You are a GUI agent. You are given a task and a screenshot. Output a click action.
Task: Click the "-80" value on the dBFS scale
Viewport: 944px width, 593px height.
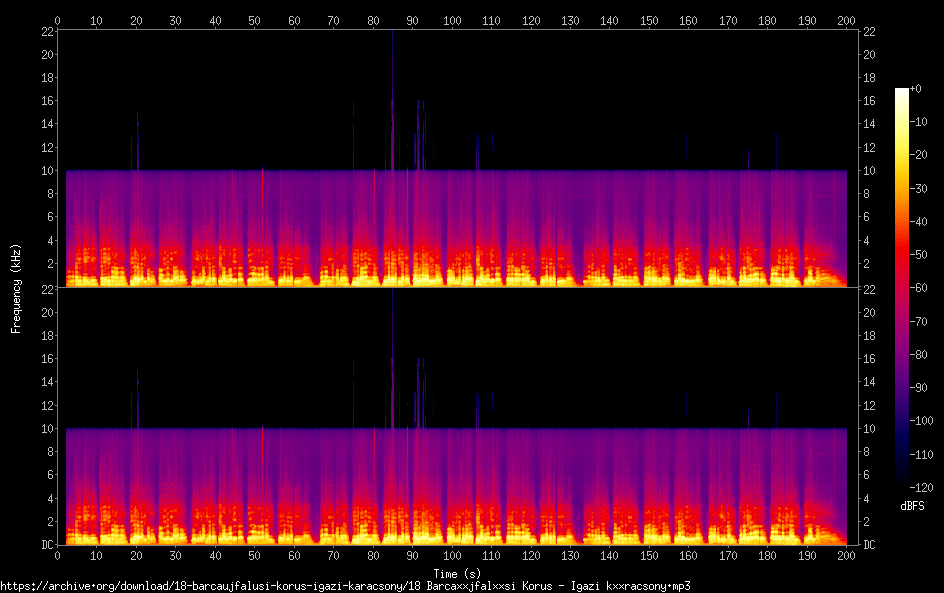click(x=918, y=355)
